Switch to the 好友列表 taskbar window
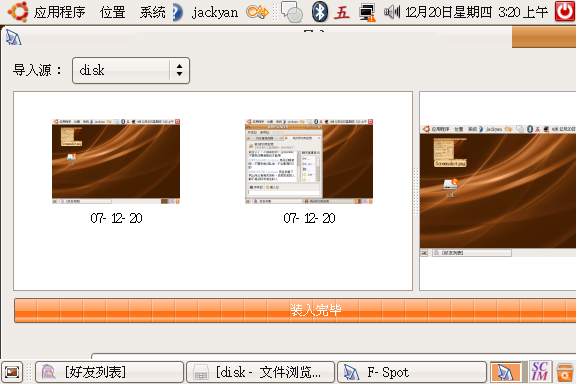This screenshot has height=384, width=576. click(x=109, y=372)
